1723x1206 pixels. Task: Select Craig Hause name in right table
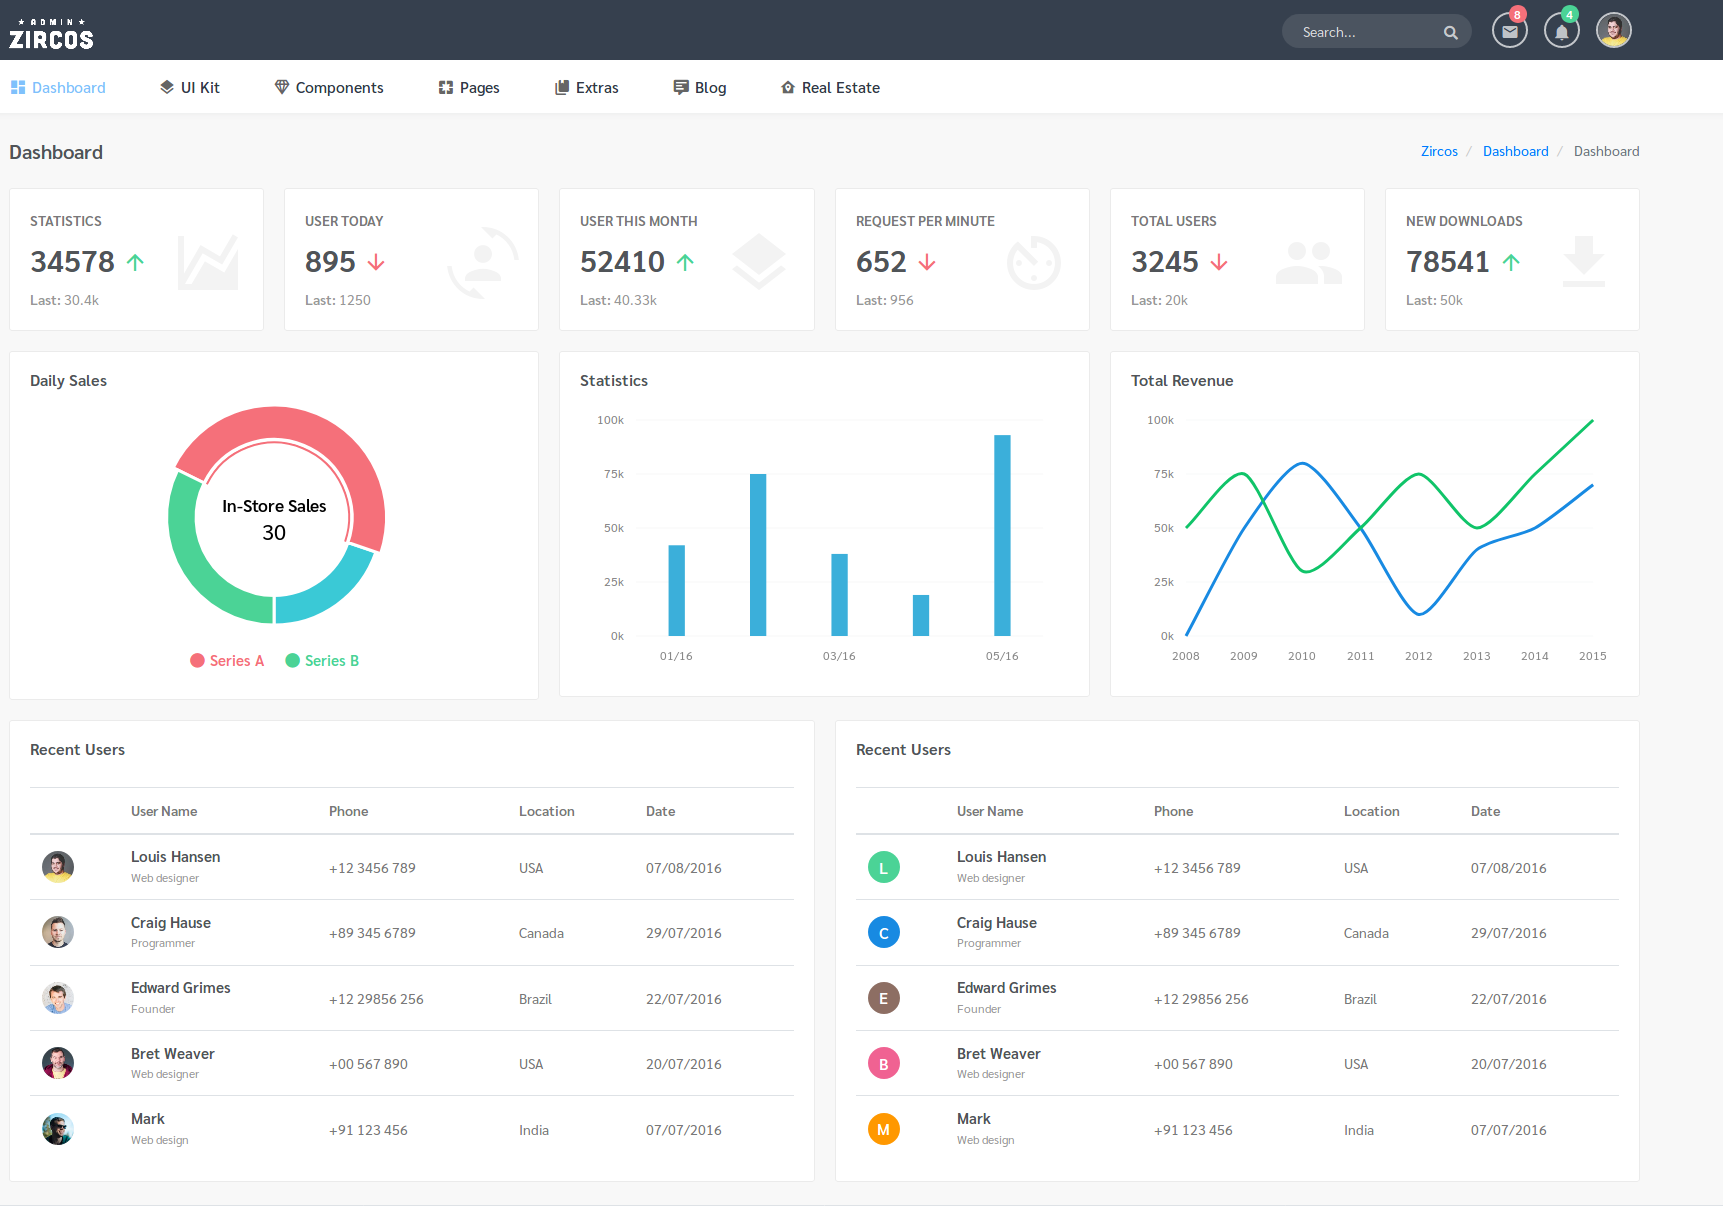[x=997, y=923]
